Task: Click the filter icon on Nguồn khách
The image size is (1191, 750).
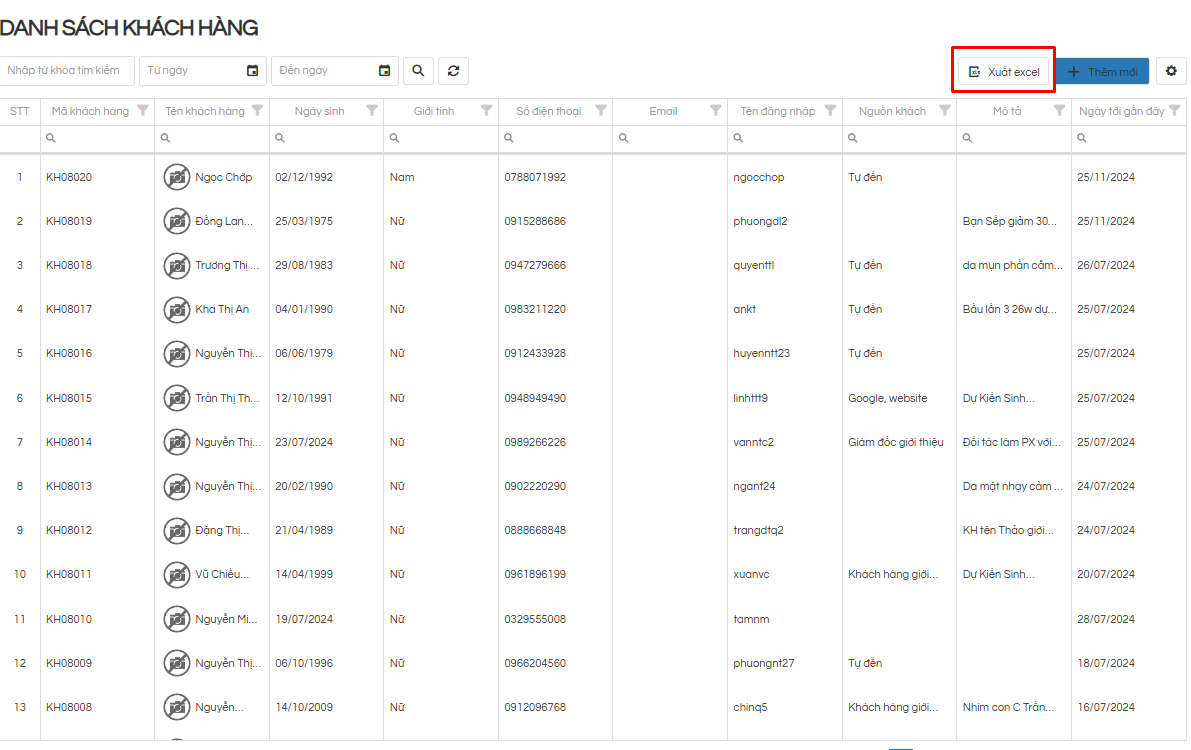Action: click(x=944, y=111)
